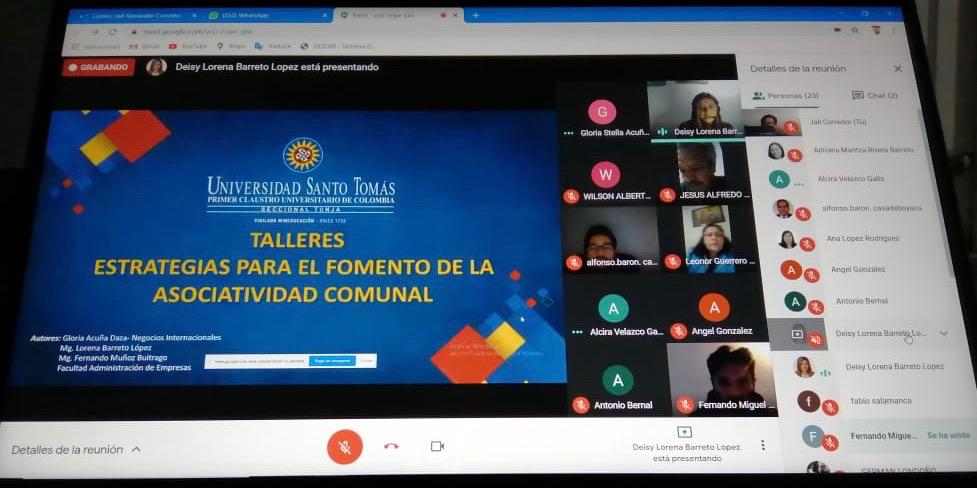Viewport: 977px width, 488px height.
Task: Click 'Jari Corredor (Tú)' in the people list
Action: (837, 122)
